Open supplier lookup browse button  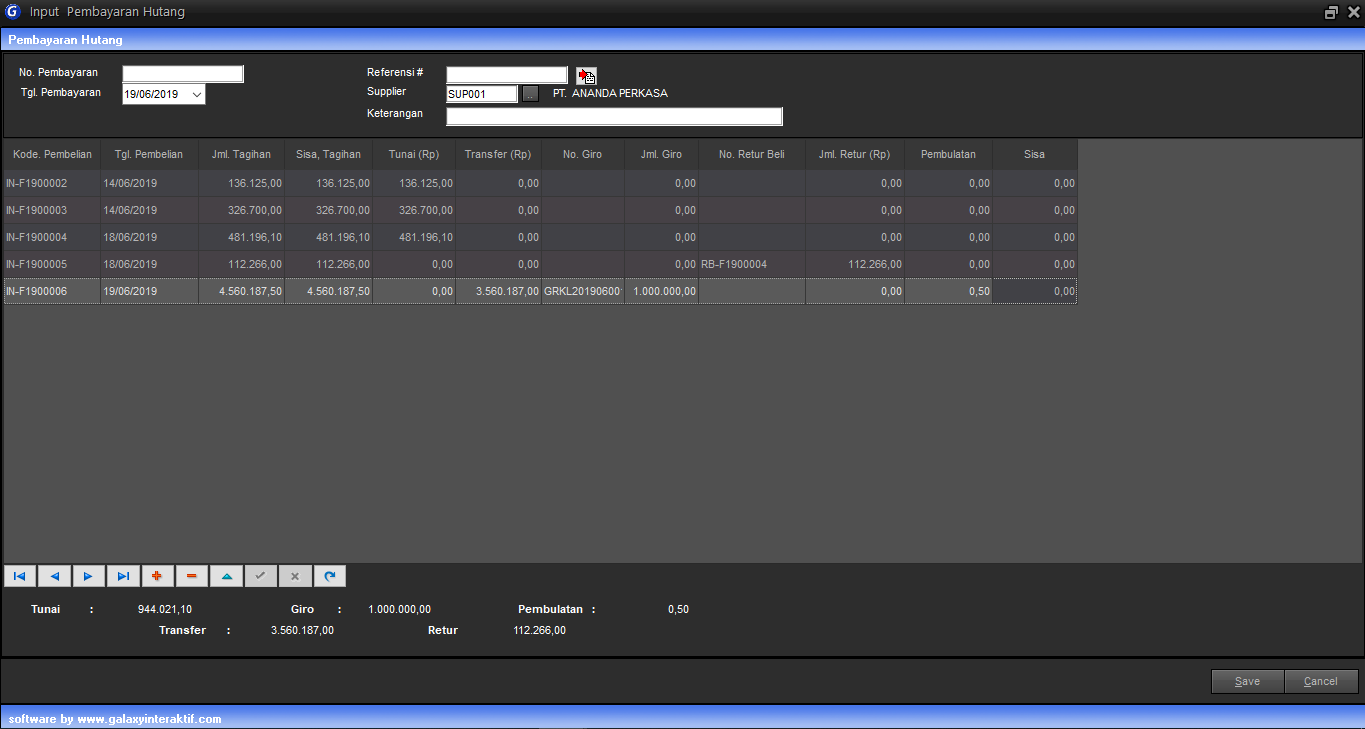530,94
